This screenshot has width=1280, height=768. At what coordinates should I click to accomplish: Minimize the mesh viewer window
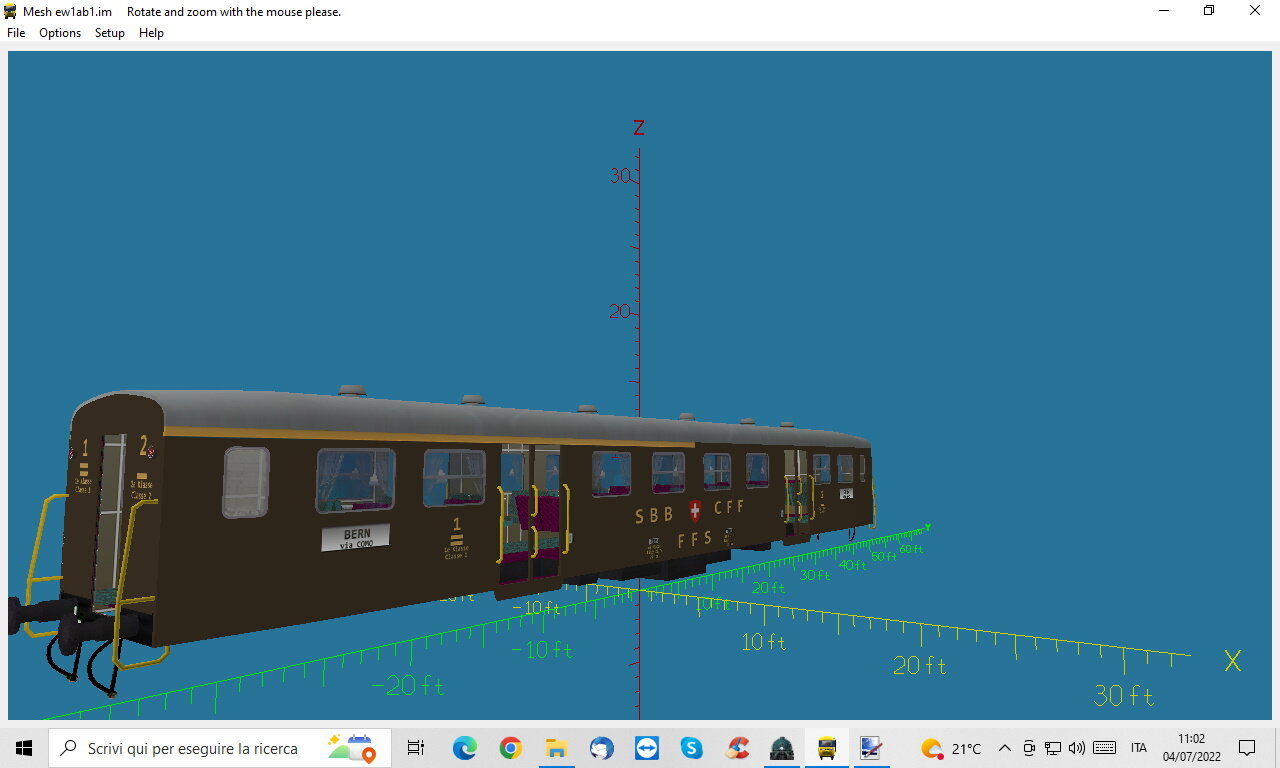point(1164,11)
